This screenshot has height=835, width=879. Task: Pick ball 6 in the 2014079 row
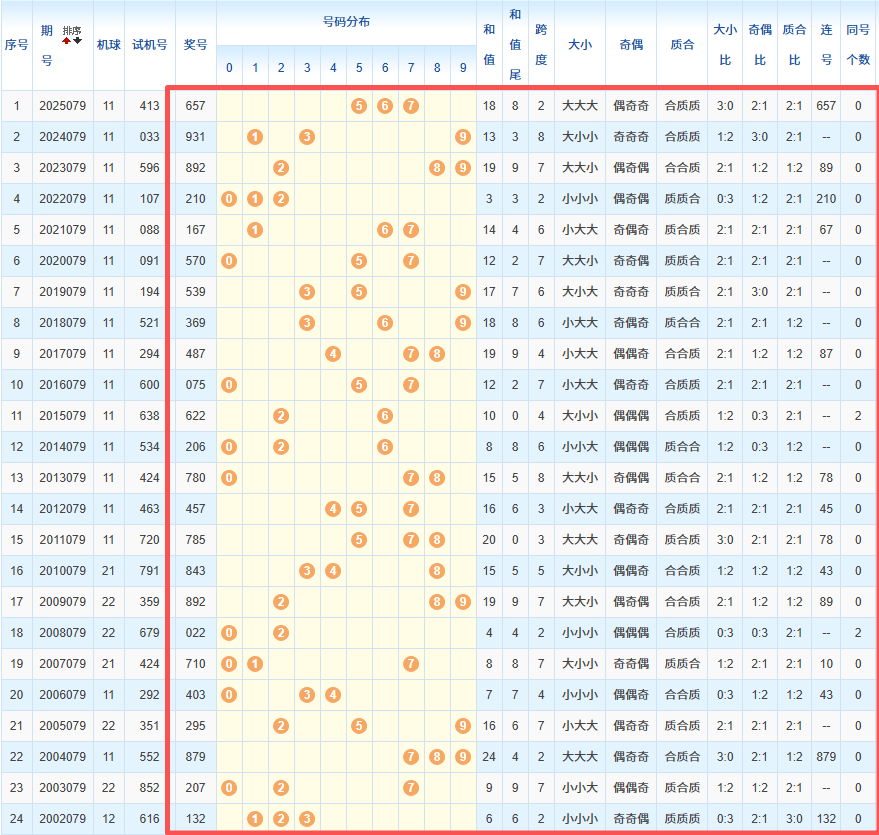point(385,447)
